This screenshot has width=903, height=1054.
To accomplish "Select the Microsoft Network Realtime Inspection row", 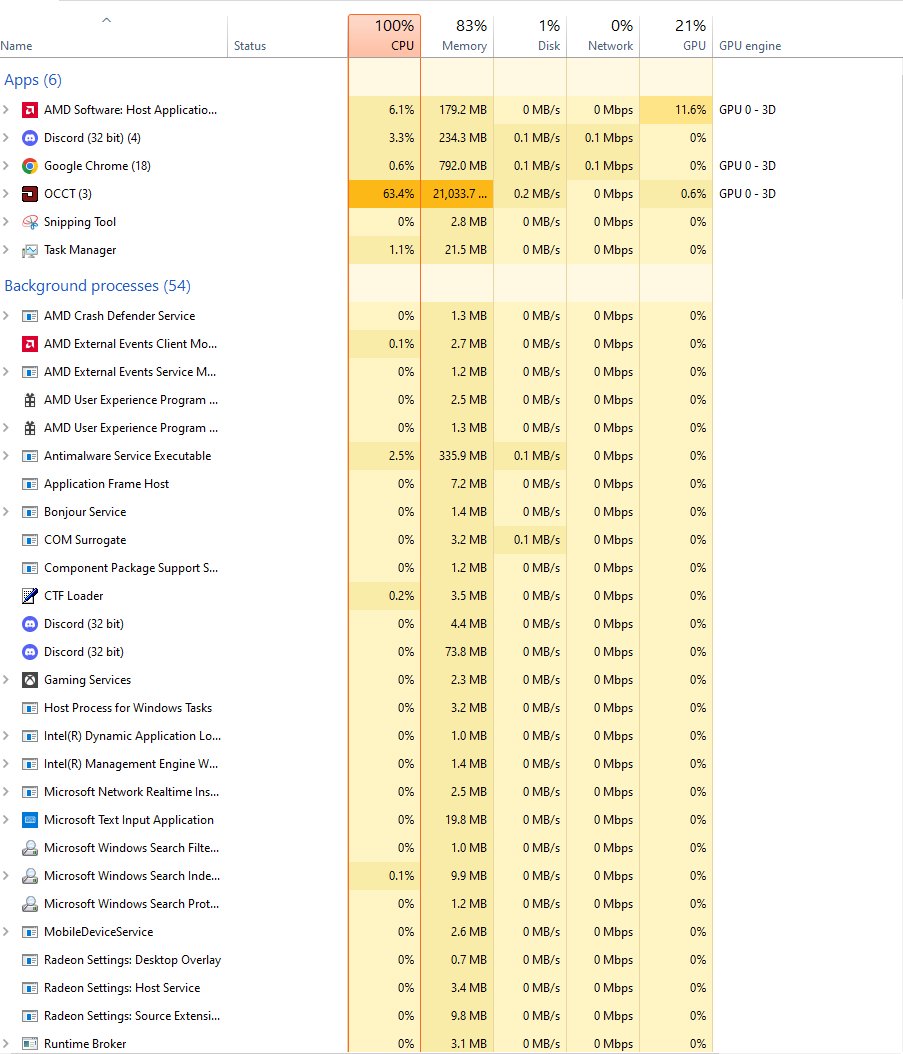I will click(x=356, y=792).
